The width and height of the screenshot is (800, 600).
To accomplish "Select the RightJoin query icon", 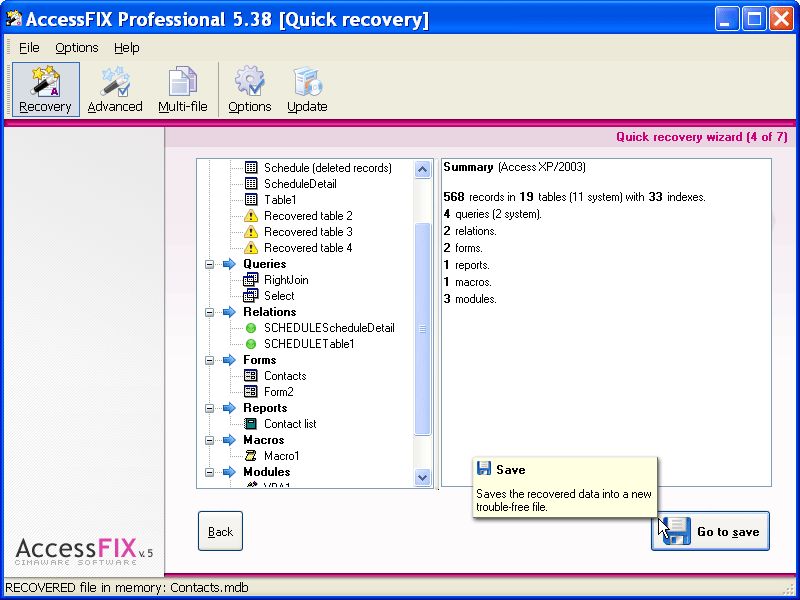I will click(x=251, y=280).
